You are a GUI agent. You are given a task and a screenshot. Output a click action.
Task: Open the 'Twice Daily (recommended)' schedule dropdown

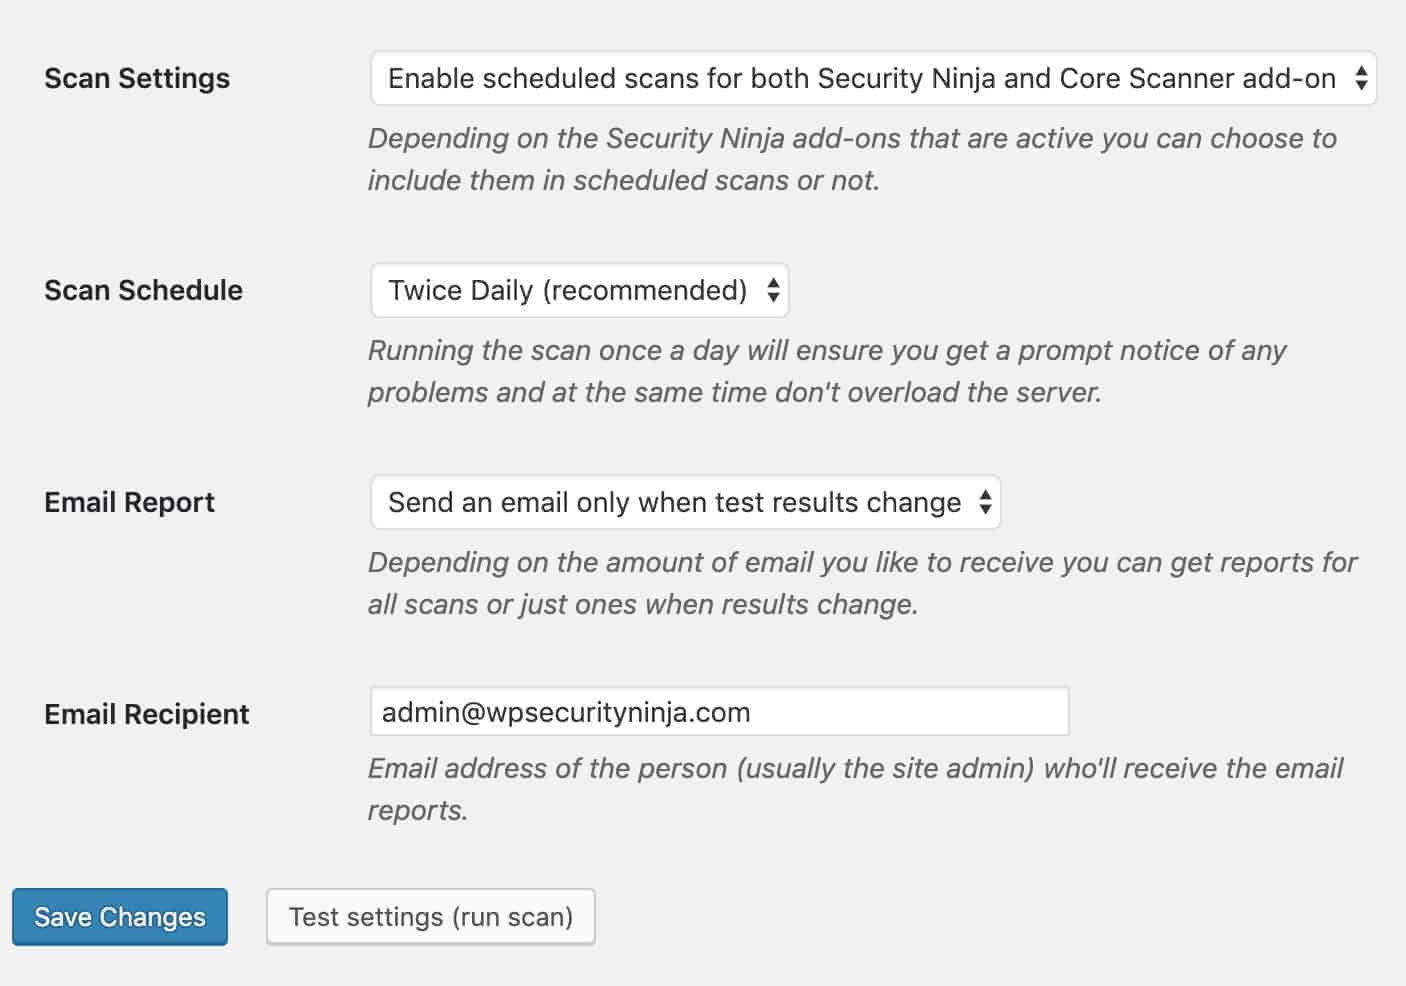click(579, 290)
